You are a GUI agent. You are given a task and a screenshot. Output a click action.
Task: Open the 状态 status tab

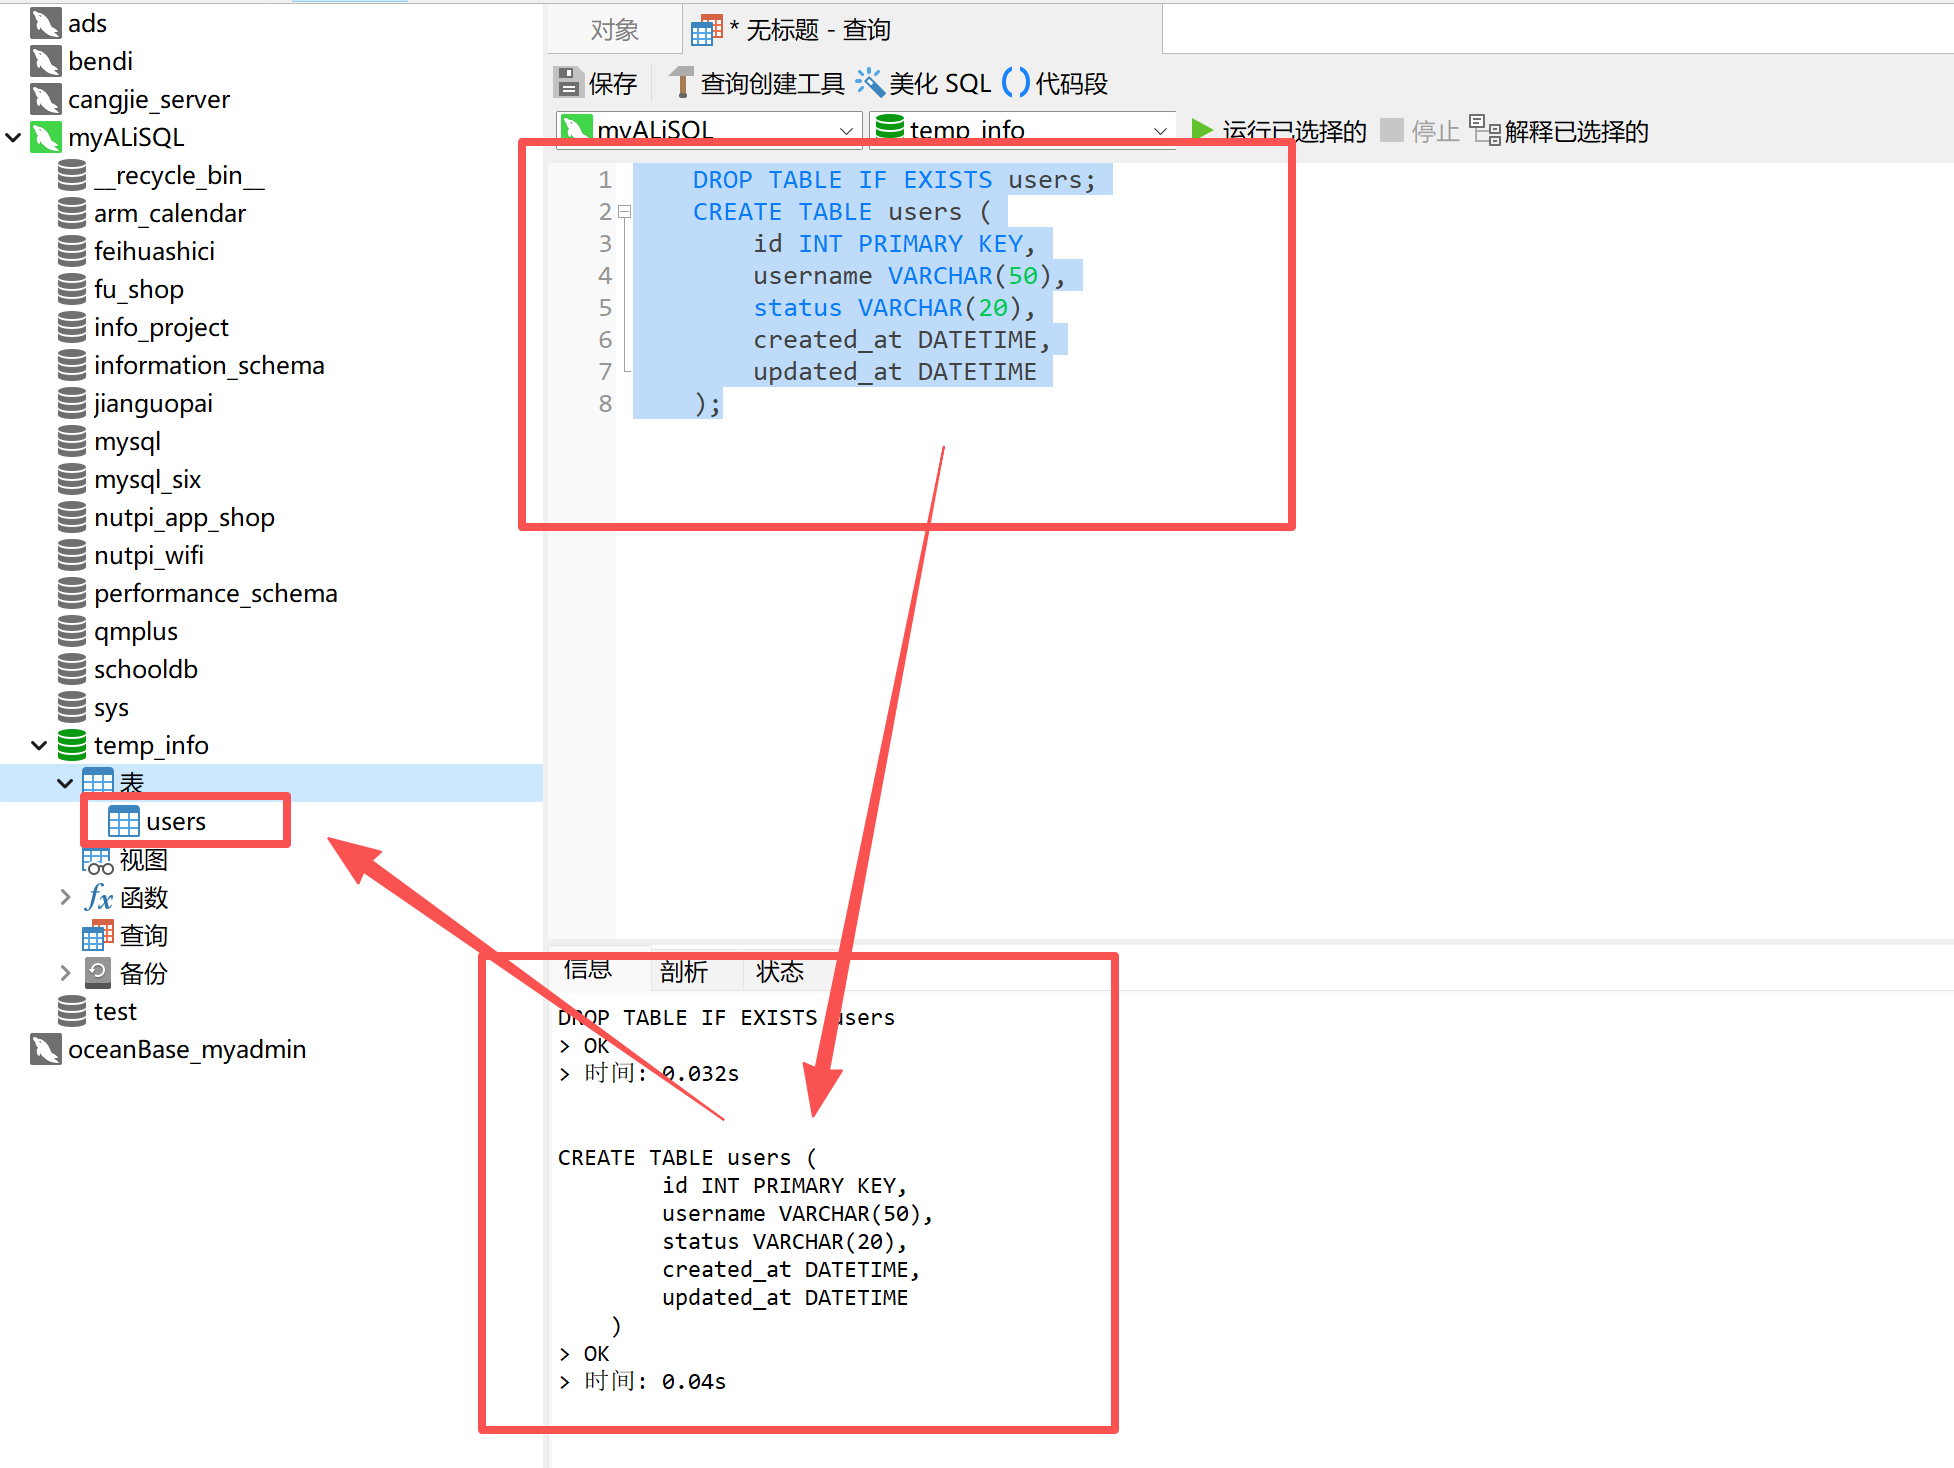(x=779, y=971)
